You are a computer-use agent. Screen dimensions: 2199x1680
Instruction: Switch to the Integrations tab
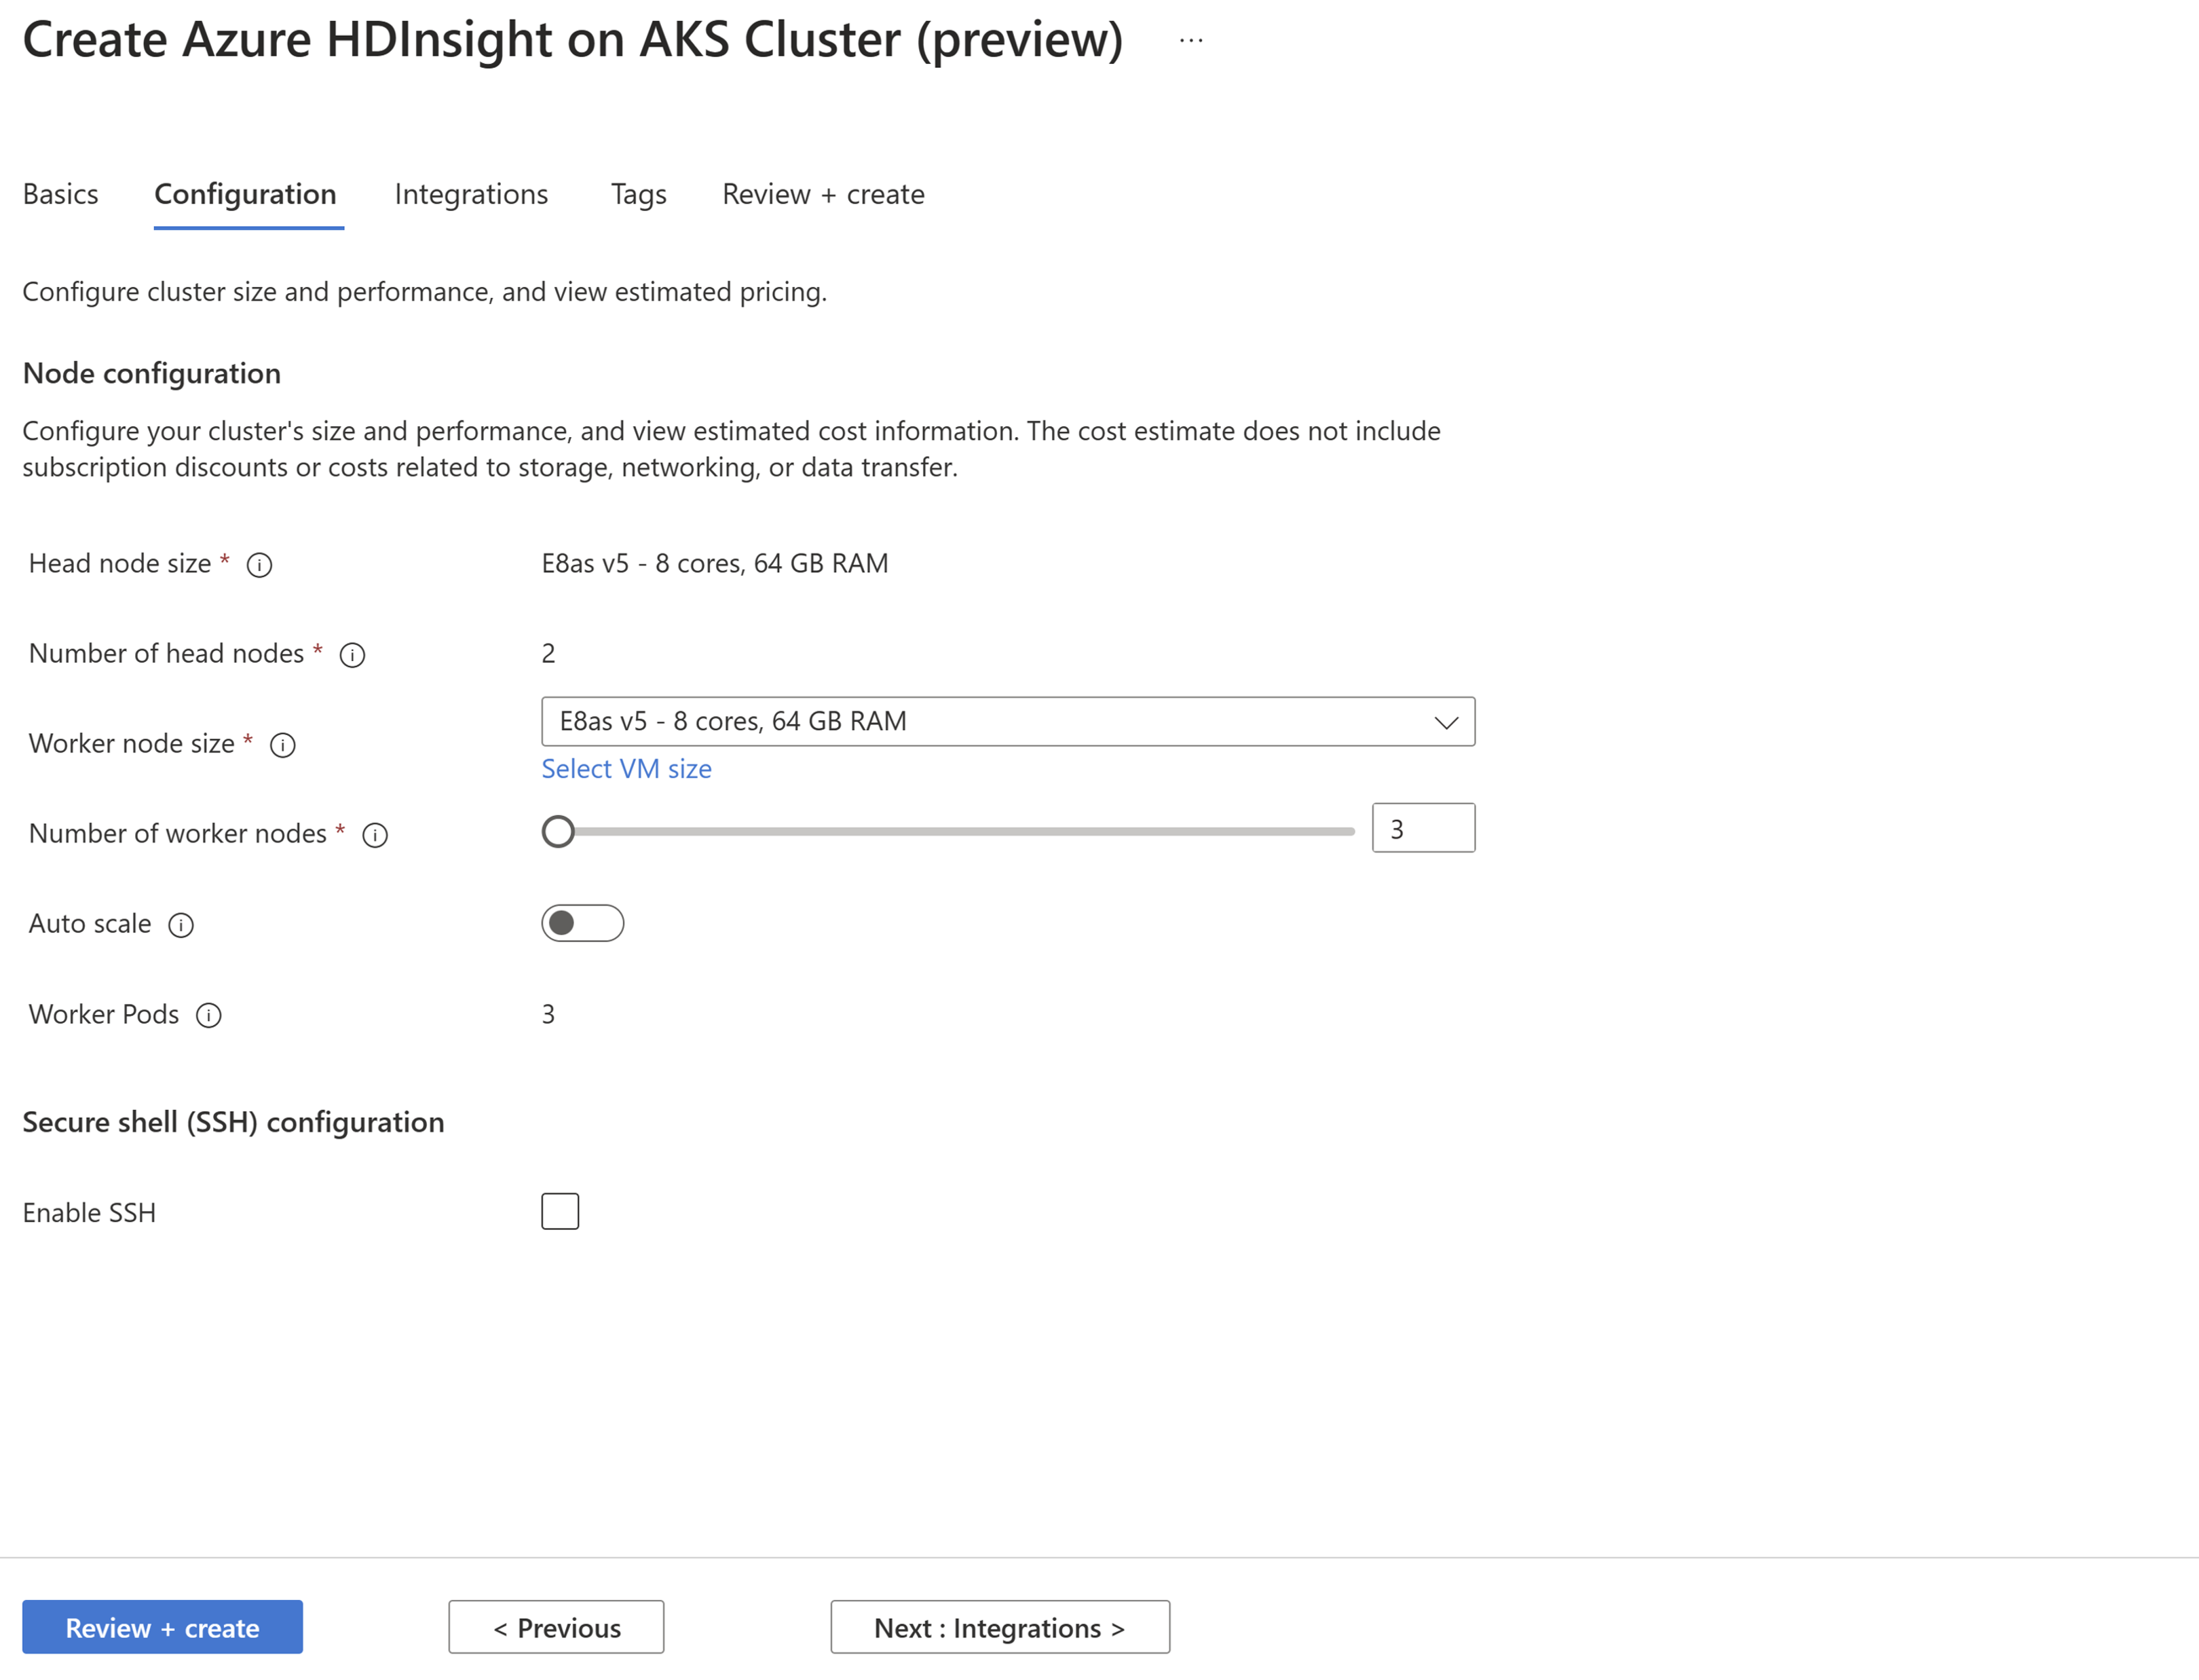pos(470,192)
